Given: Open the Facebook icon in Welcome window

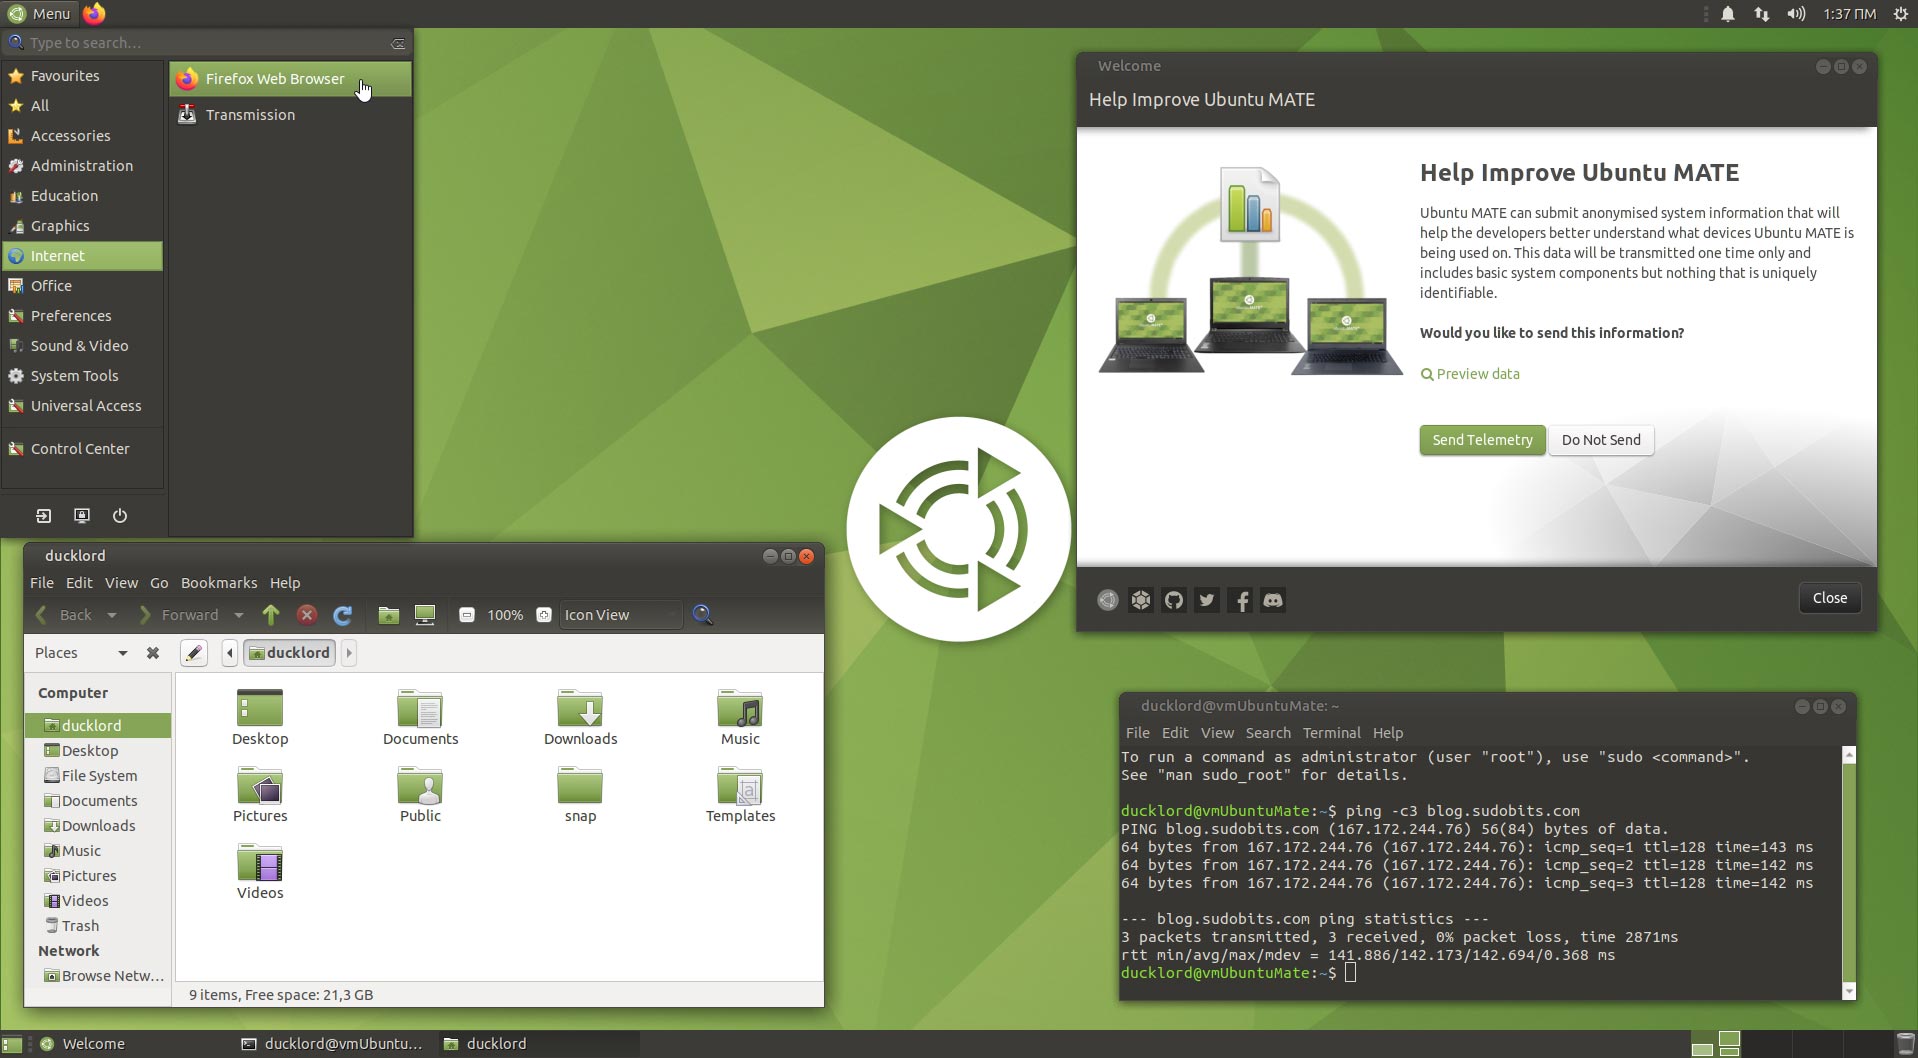Looking at the screenshot, I should click(x=1239, y=600).
